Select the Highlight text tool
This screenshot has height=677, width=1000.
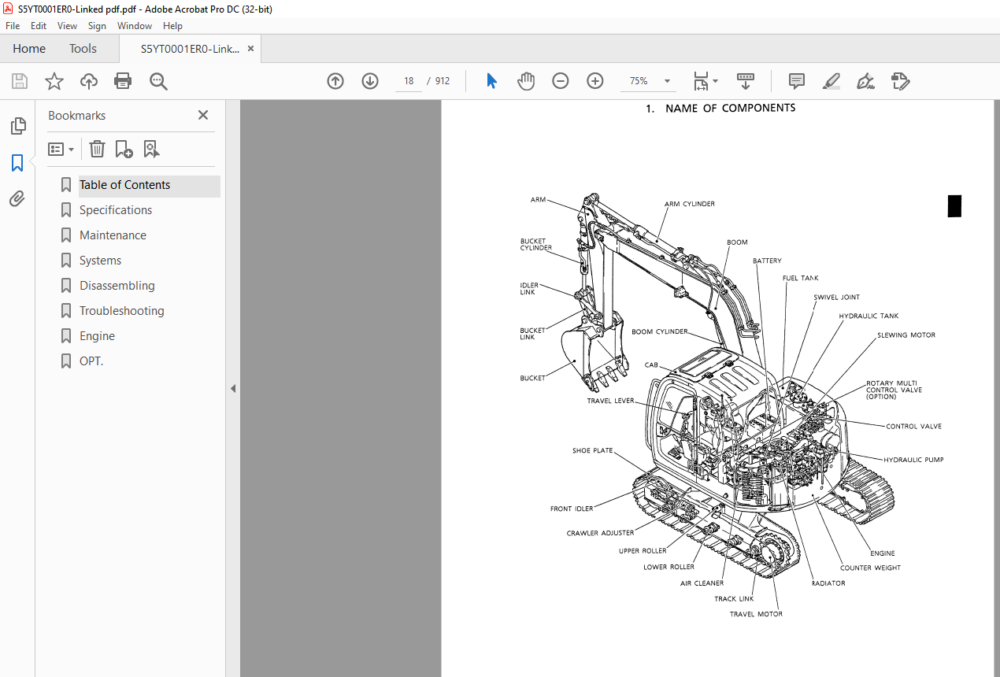click(x=831, y=81)
